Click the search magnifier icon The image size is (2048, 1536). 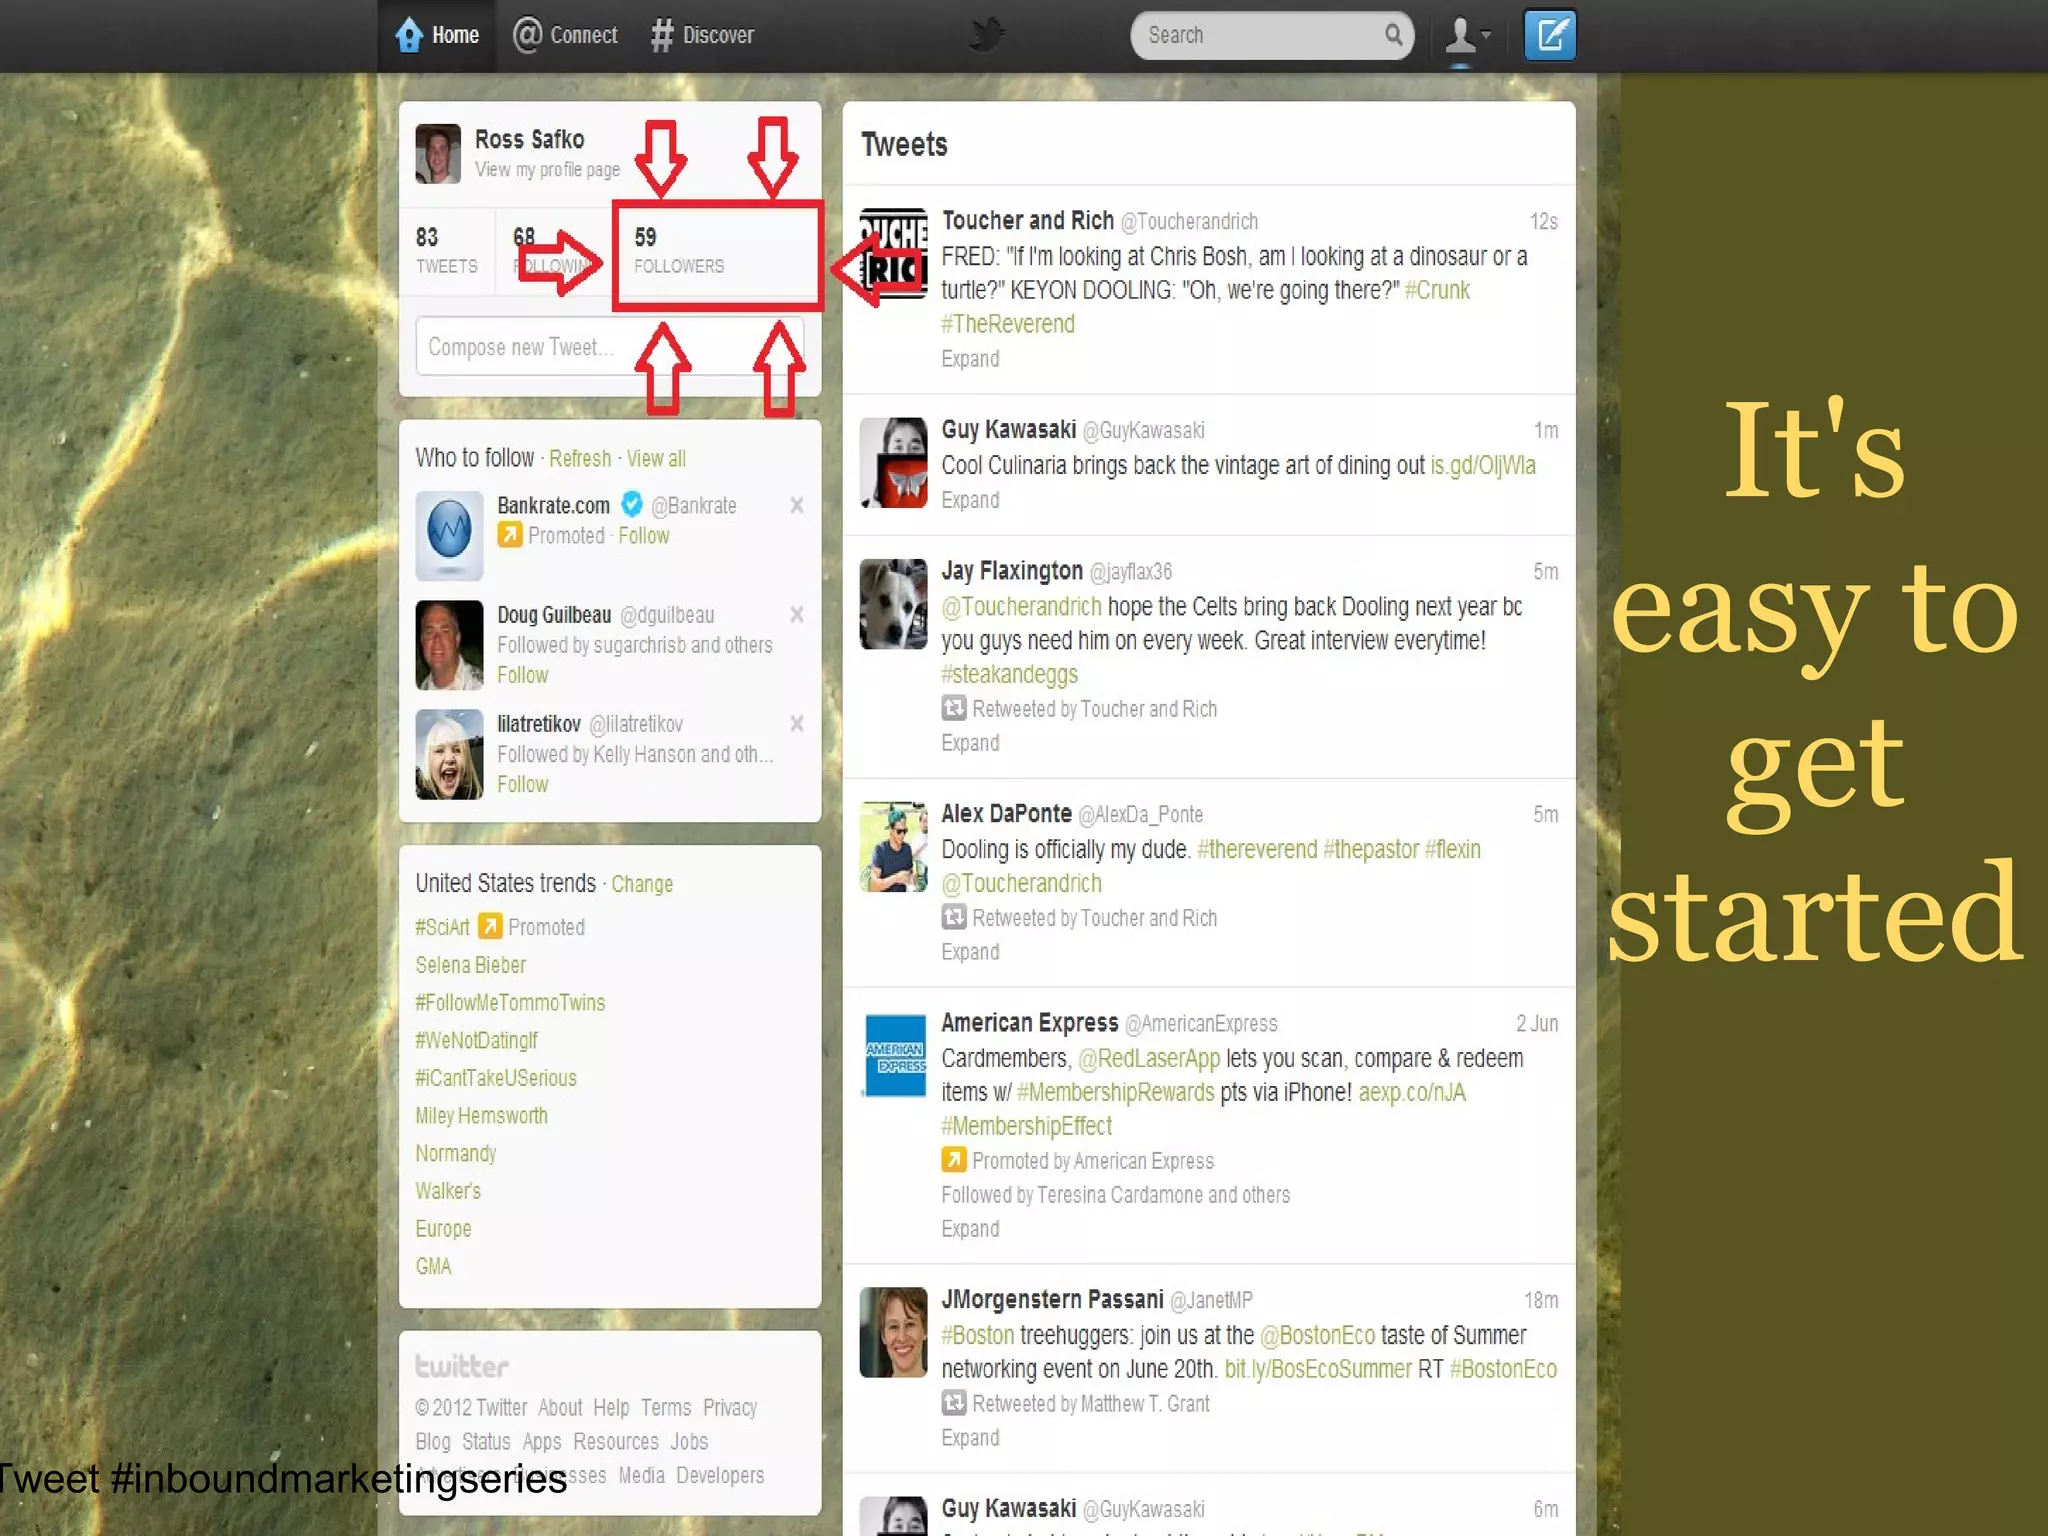click(1393, 35)
